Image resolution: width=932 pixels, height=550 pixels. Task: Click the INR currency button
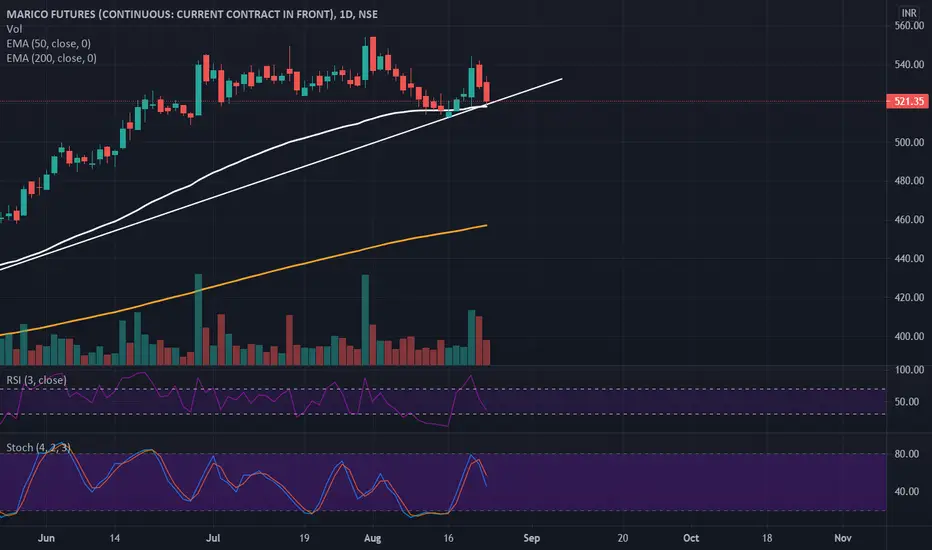(909, 12)
